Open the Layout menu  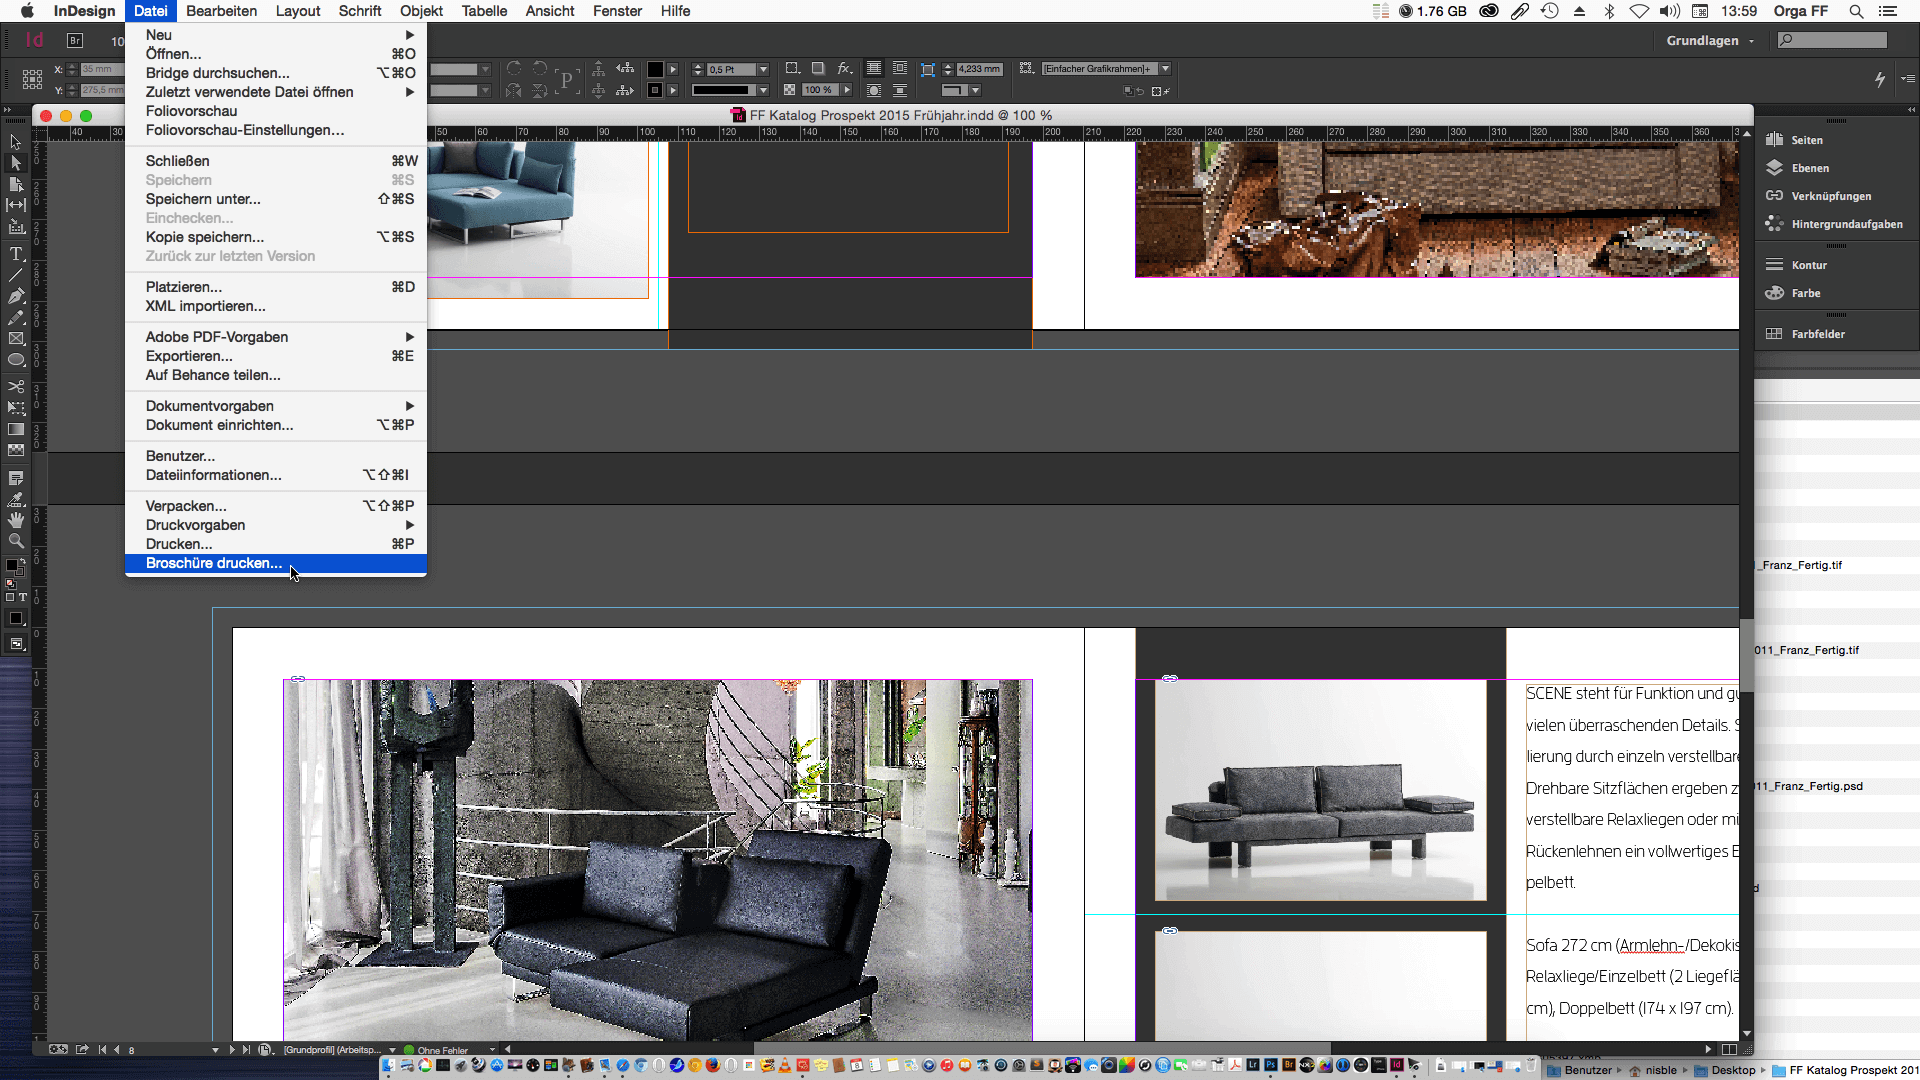pyautogui.click(x=298, y=11)
